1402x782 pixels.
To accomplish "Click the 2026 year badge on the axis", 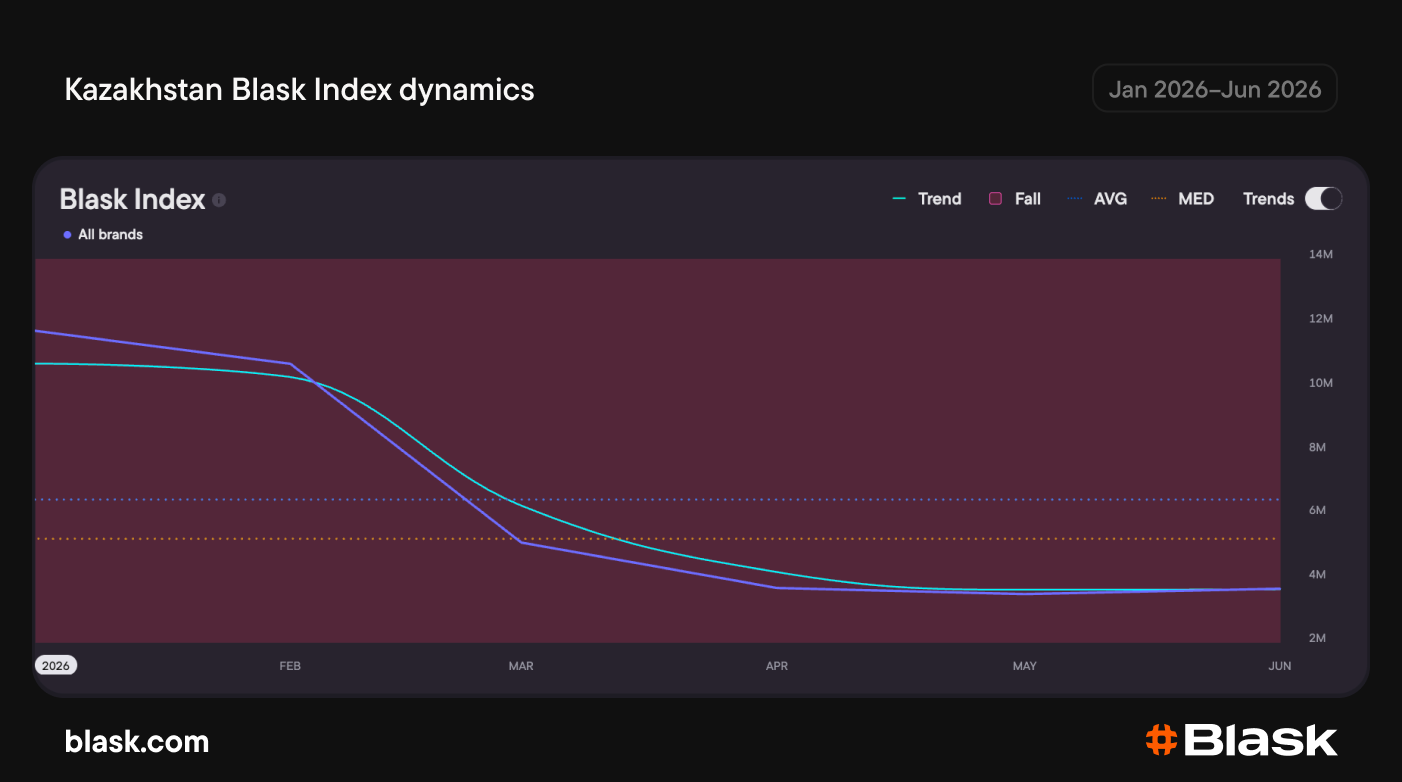I will [x=56, y=666].
